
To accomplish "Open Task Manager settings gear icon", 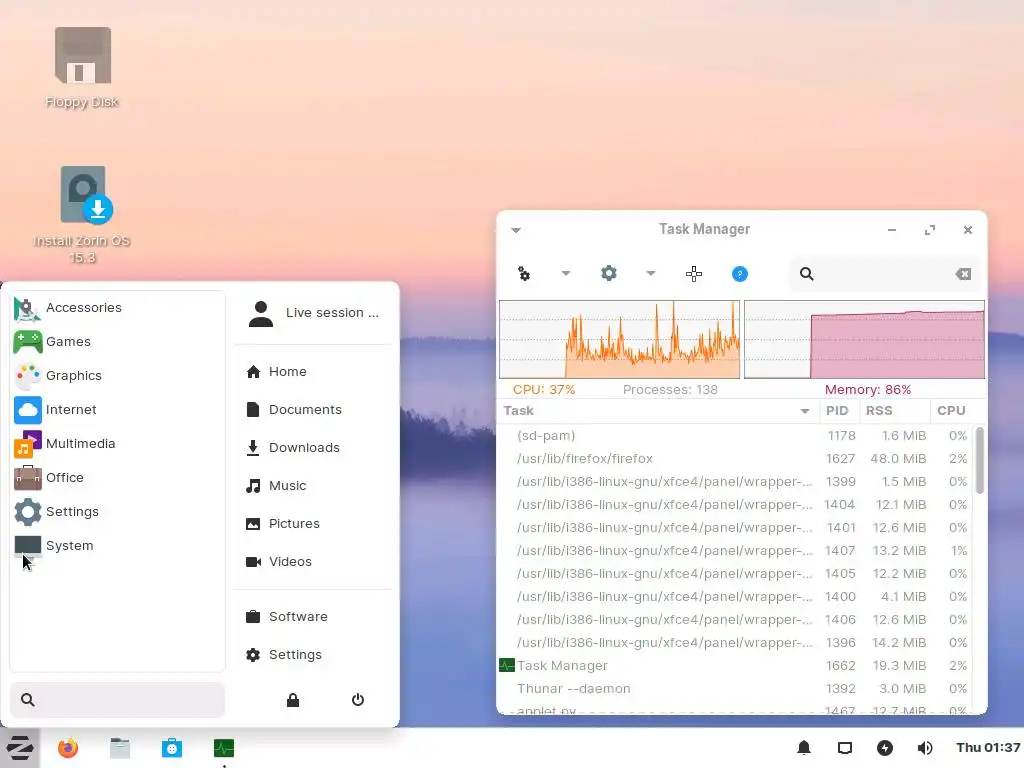I will tap(609, 274).
